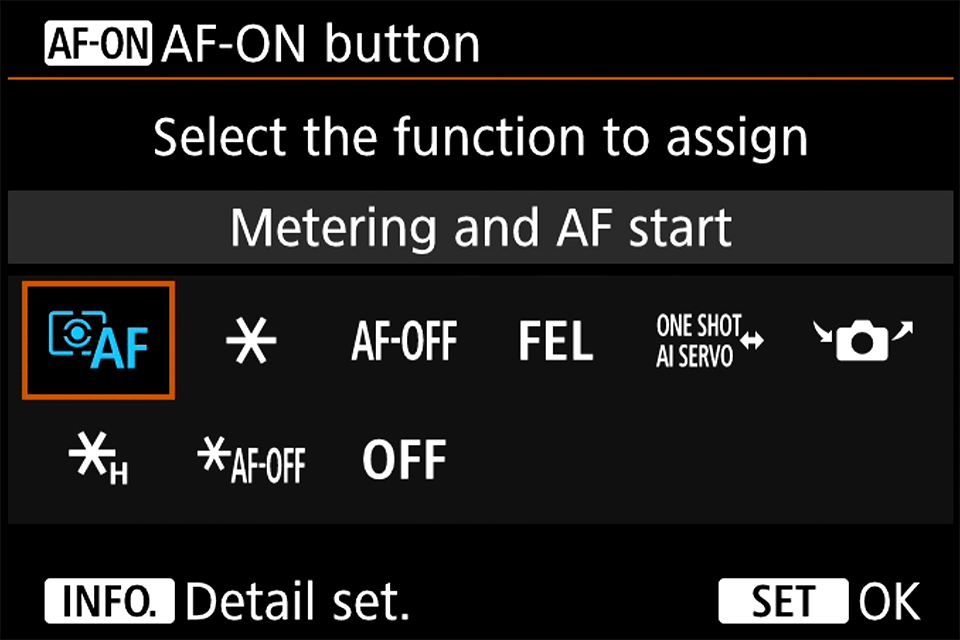Click the orange divider line under the header

point(480,79)
